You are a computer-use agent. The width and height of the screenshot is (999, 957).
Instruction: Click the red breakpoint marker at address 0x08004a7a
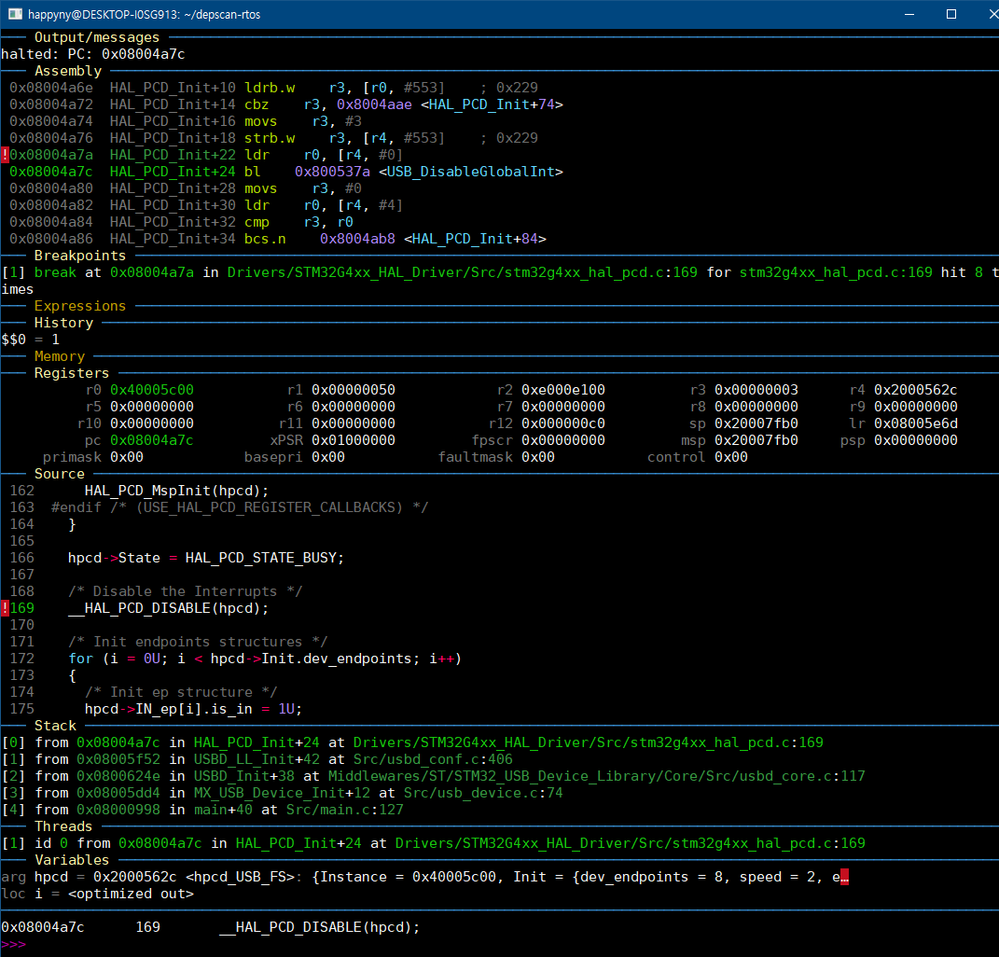[4, 155]
